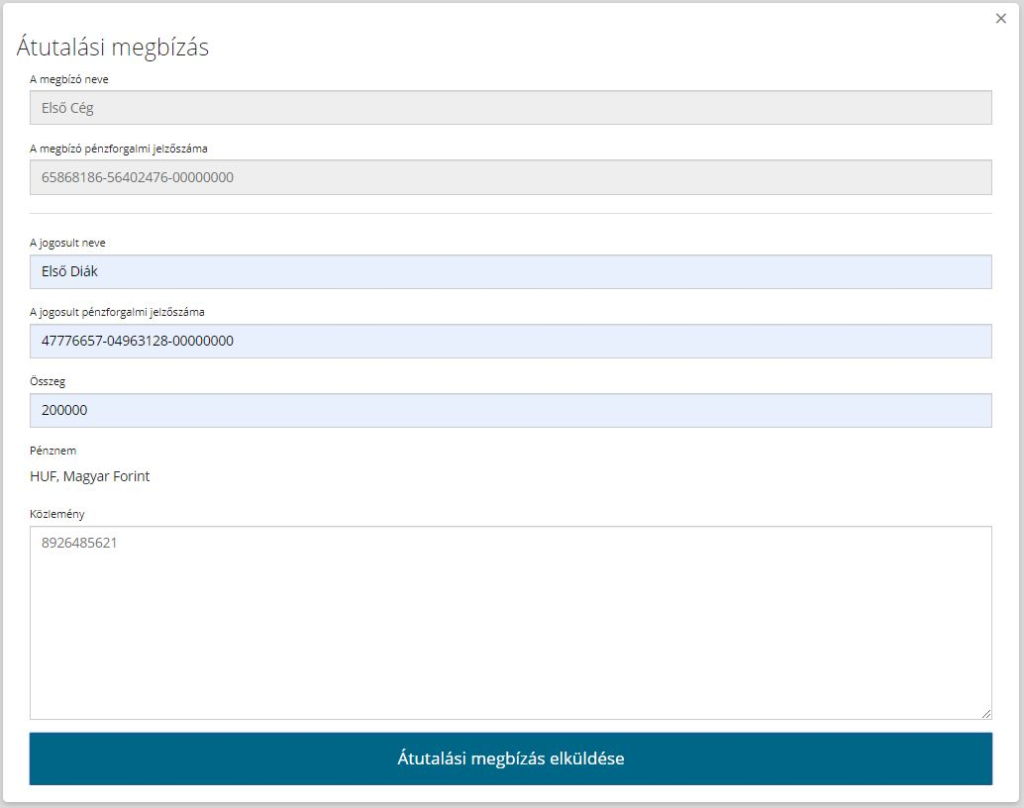Close the Átutalási megbízás dialog
The image size is (1024, 808).
coord(1000,19)
